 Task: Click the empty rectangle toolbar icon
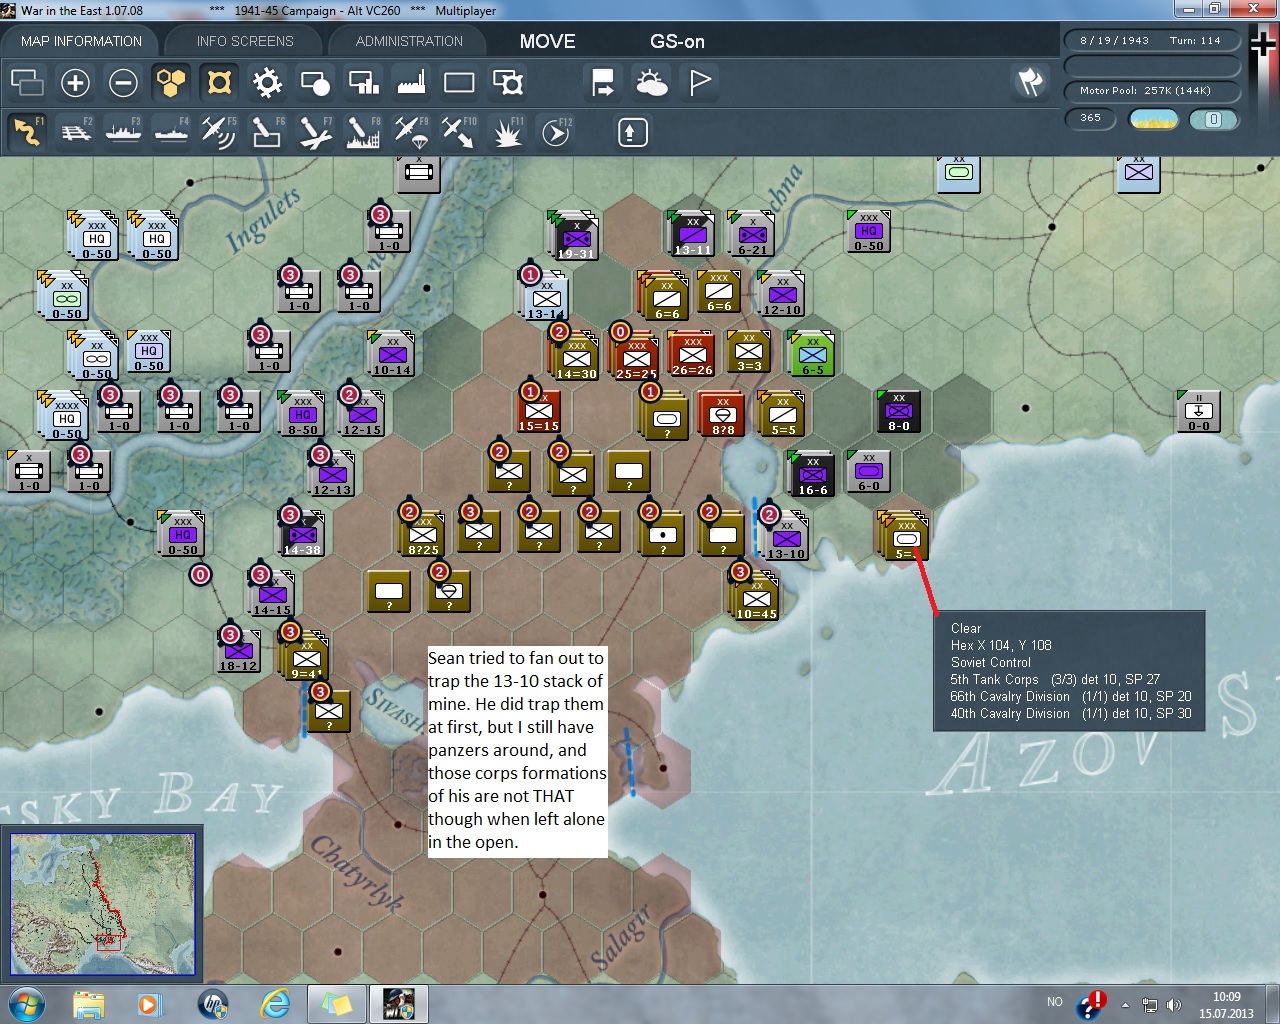(x=459, y=82)
